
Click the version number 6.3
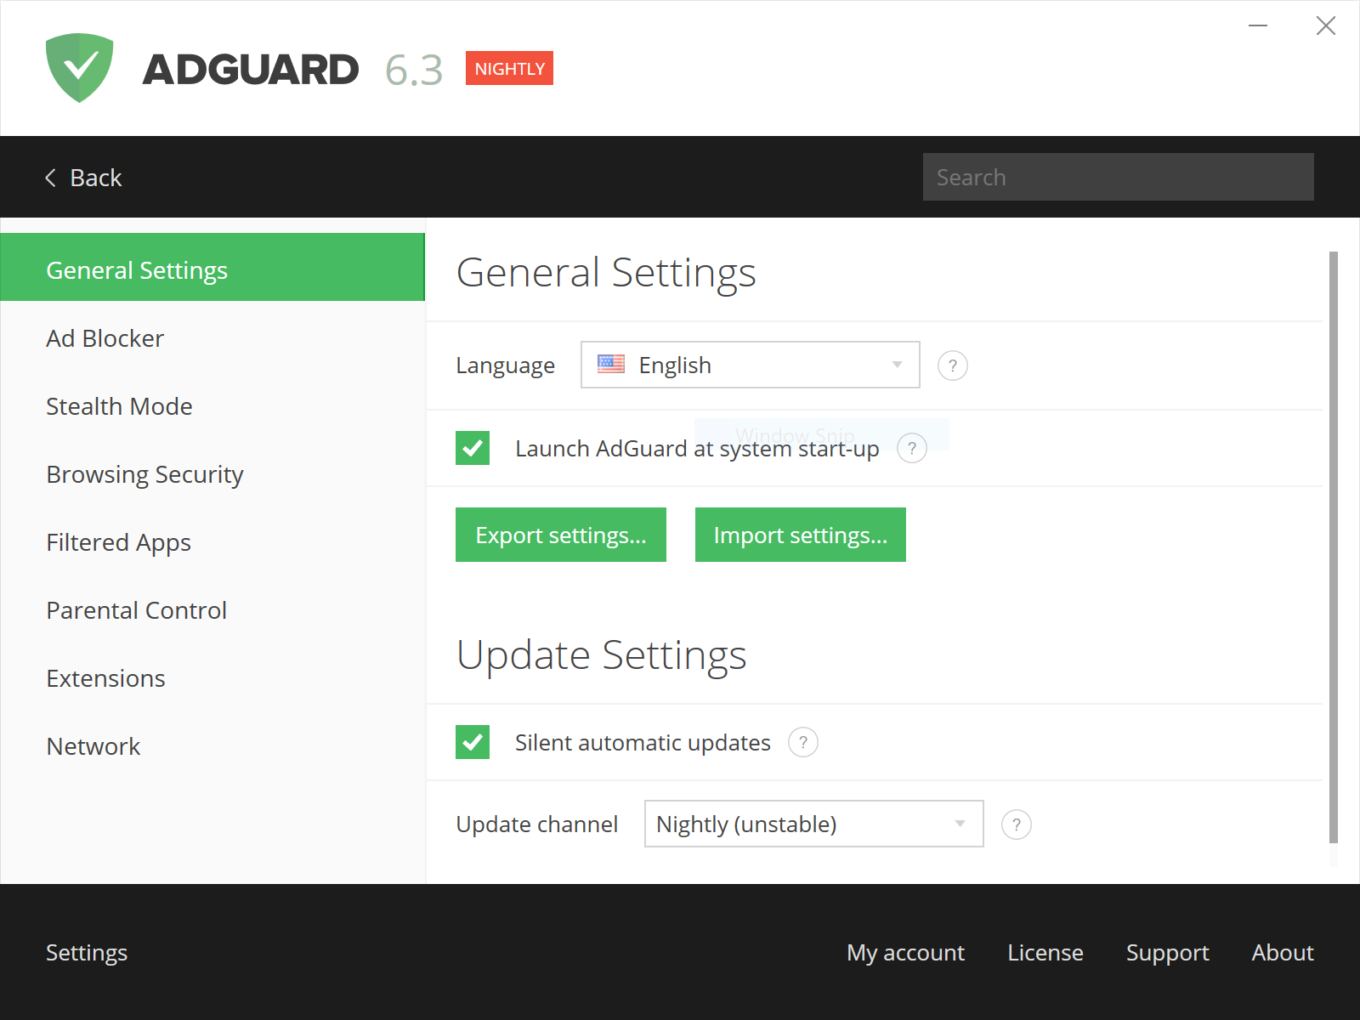414,70
